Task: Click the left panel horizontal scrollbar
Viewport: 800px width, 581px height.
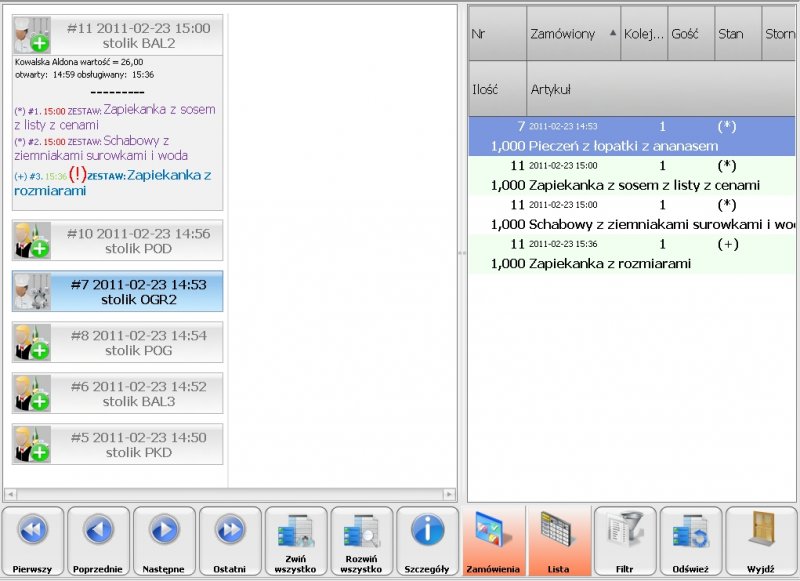Action: coord(230,494)
